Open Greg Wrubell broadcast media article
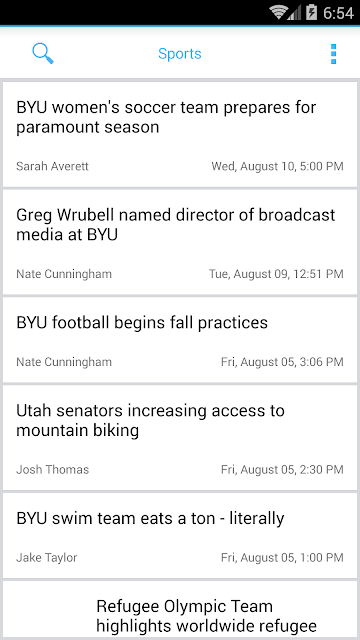This screenshot has width=360, height=640. (180, 242)
